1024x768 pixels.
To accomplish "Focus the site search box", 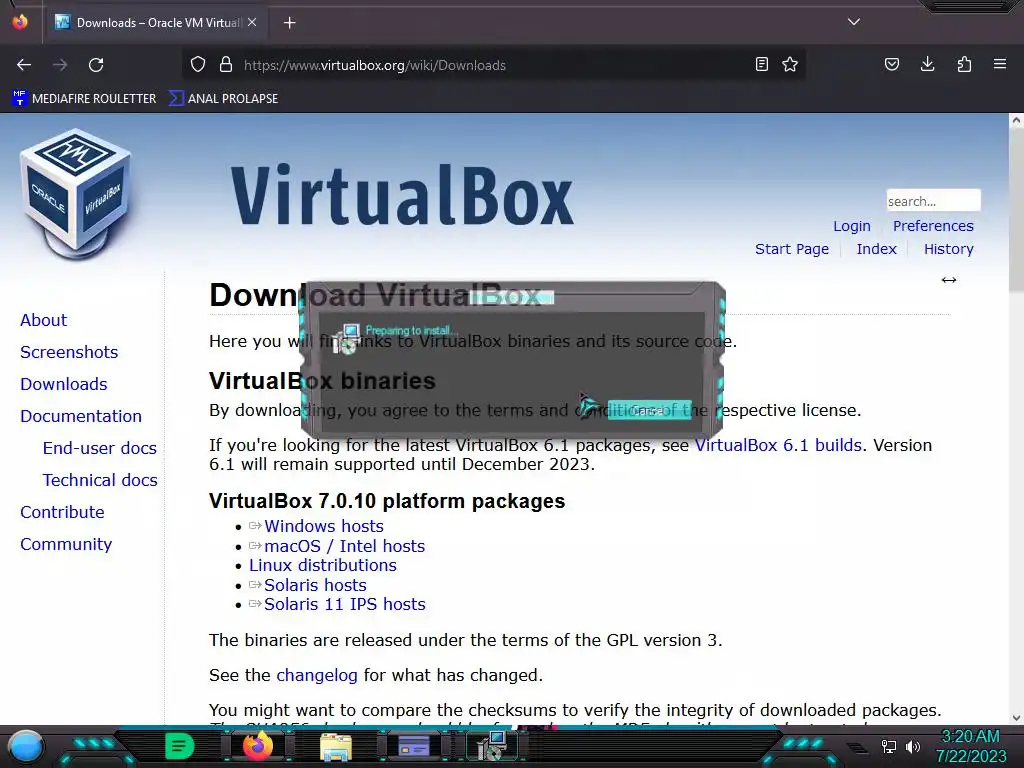I will click(x=933, y=200).
